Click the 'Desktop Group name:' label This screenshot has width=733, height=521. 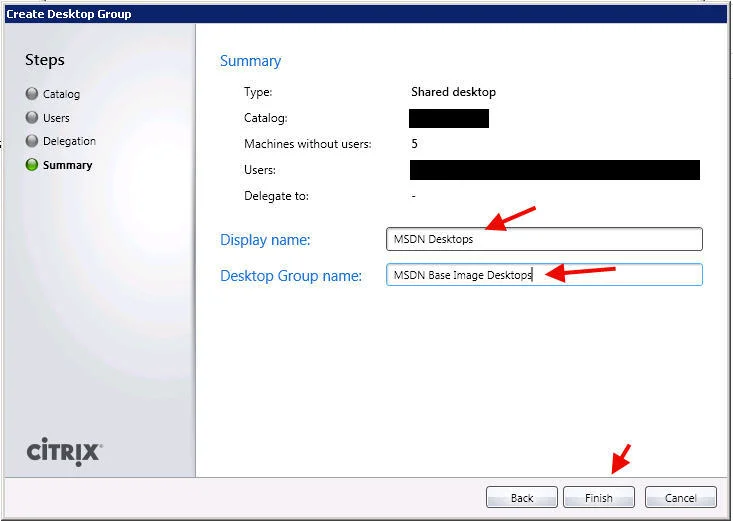click(291, 275)
